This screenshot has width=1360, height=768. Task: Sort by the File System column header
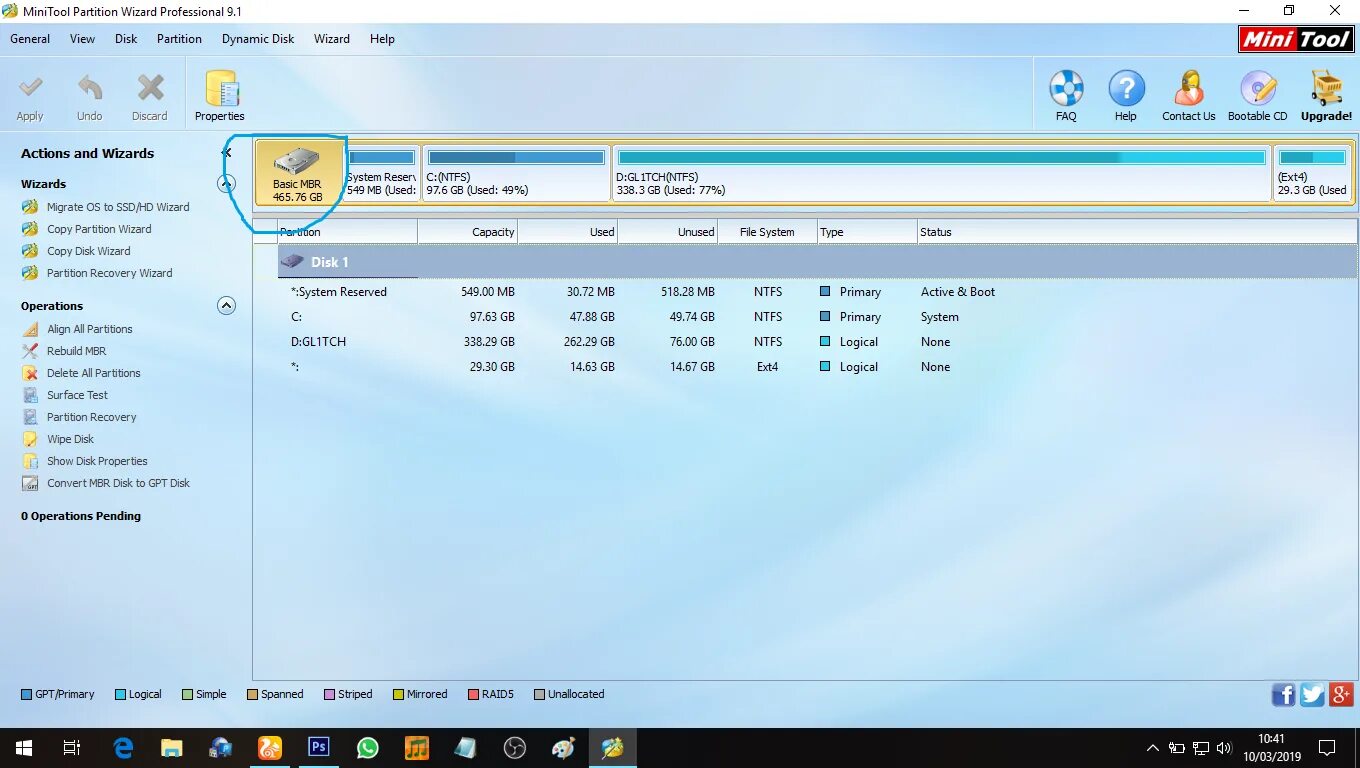coord(768,232)
